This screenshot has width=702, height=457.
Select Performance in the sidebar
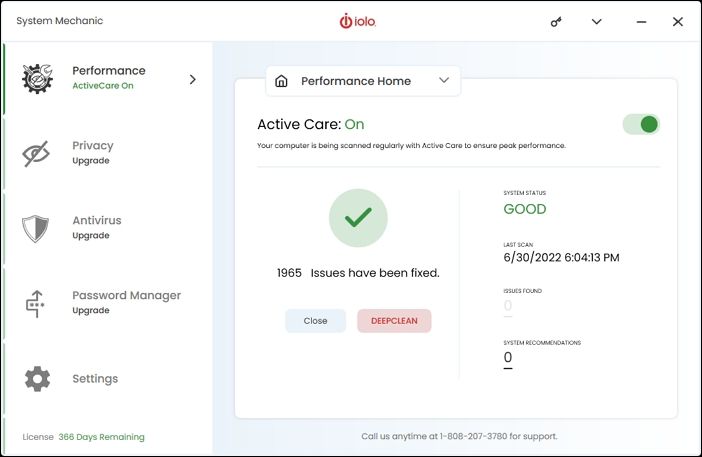pyautogui.click(x=108, y=78)
